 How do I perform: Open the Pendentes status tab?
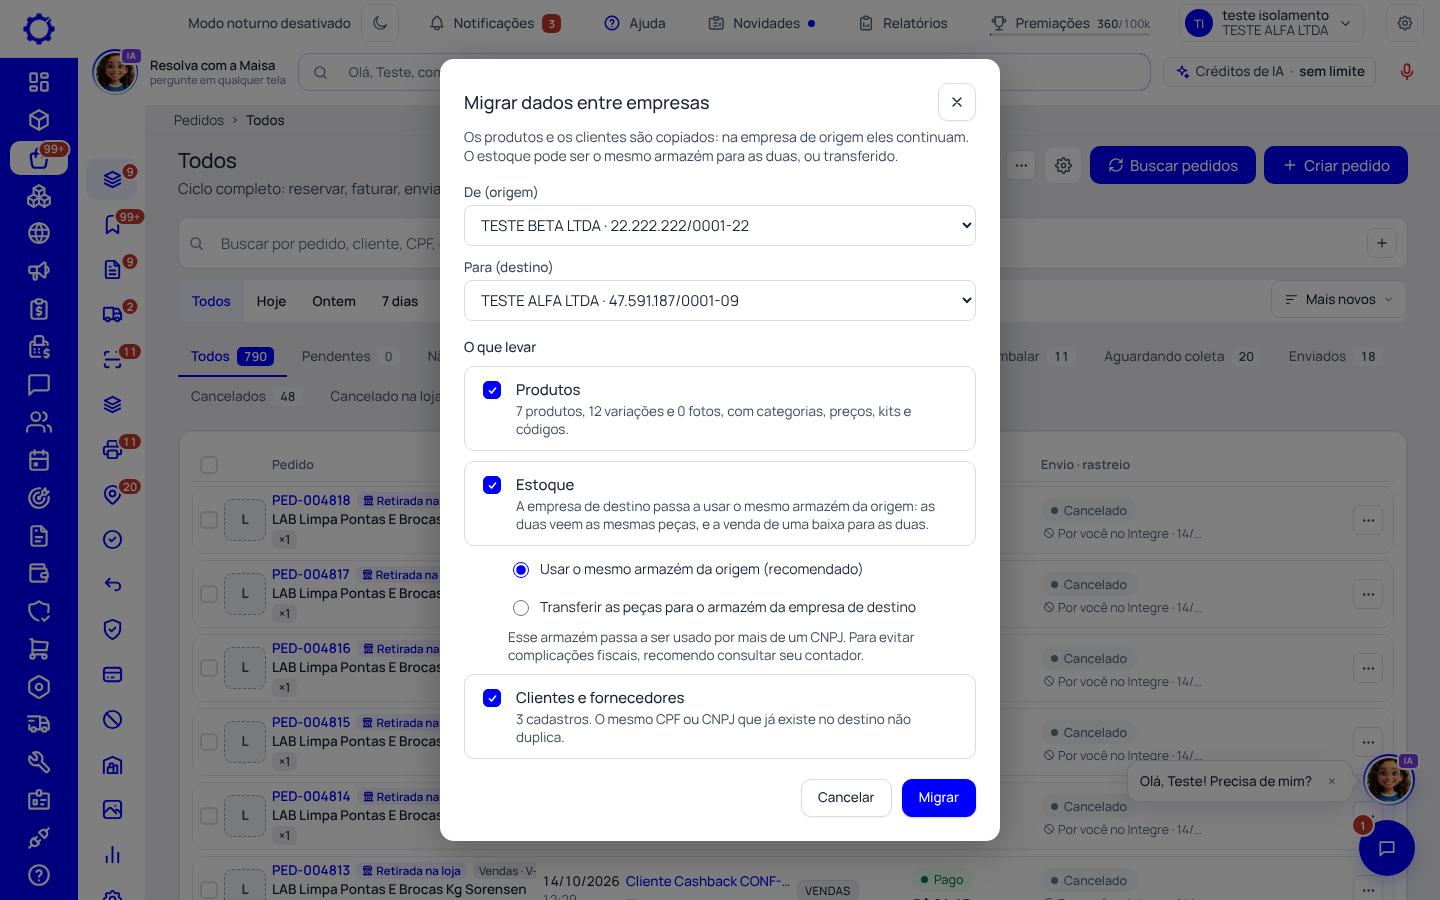click(x=348, y=356)
